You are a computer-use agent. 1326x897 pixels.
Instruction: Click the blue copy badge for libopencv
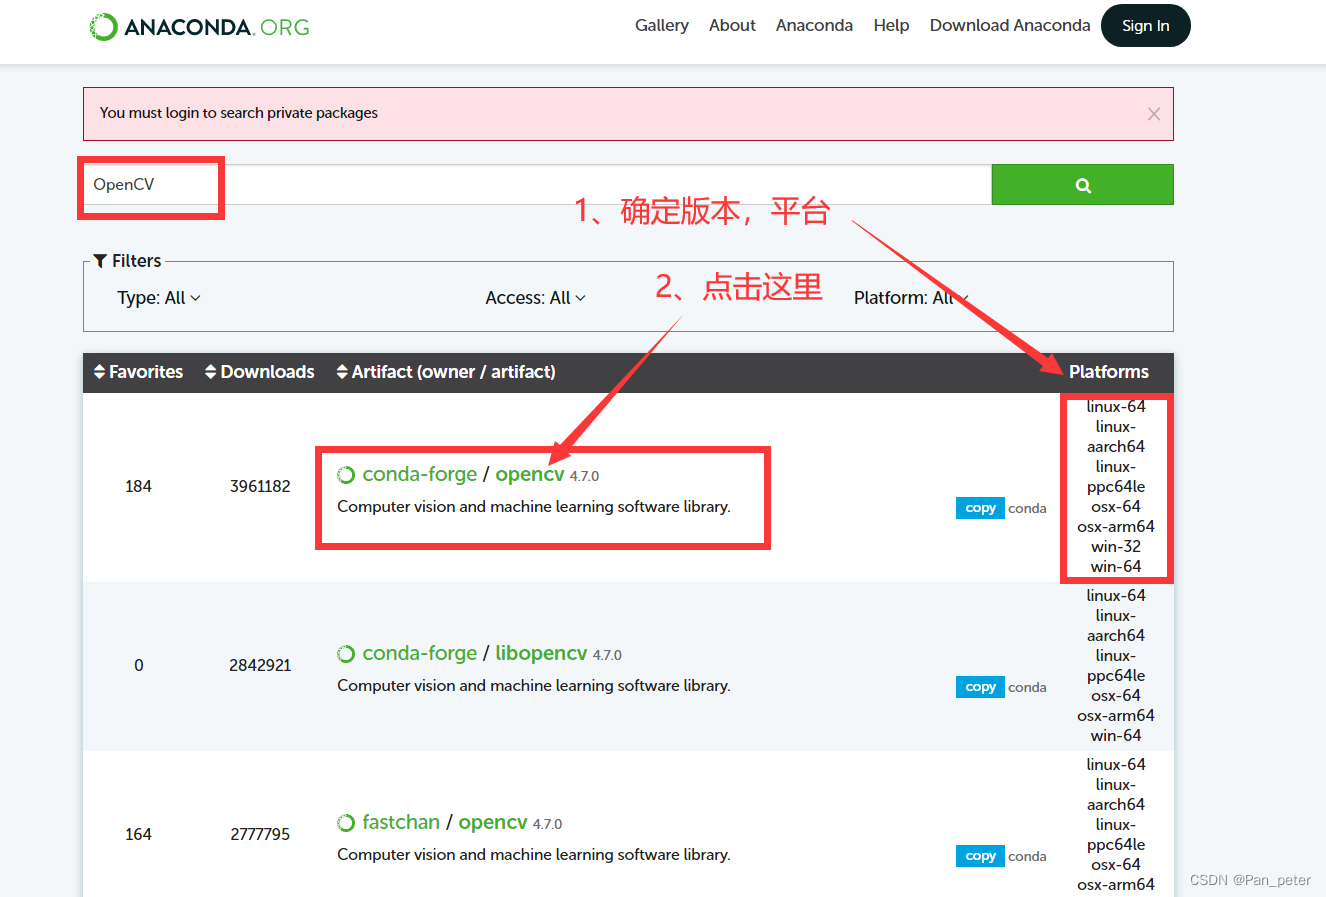click(979, 687)
